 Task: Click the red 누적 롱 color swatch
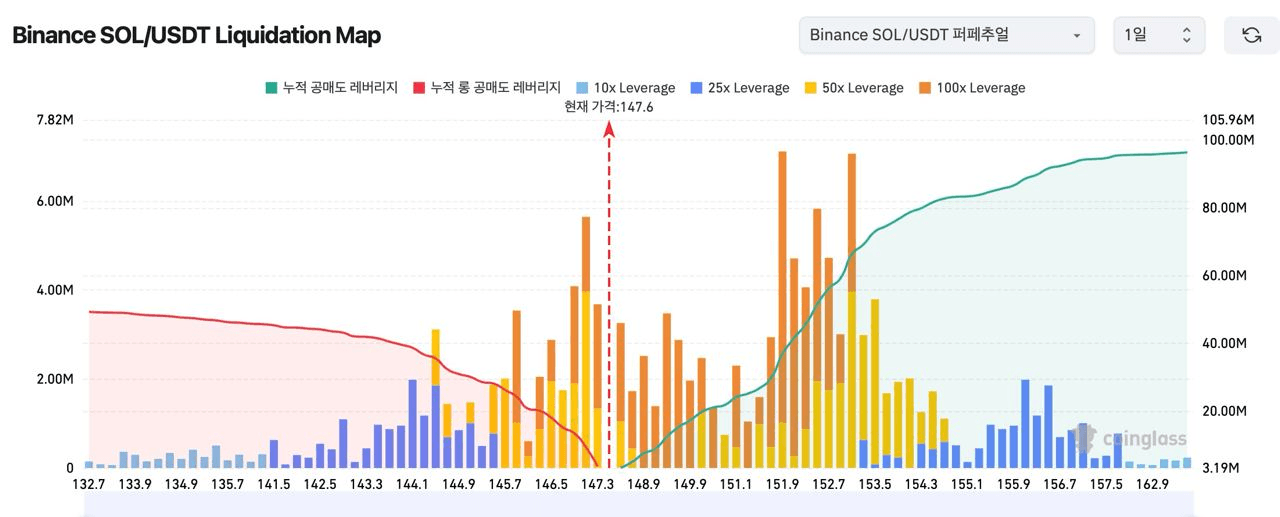(x=419, y=88)
